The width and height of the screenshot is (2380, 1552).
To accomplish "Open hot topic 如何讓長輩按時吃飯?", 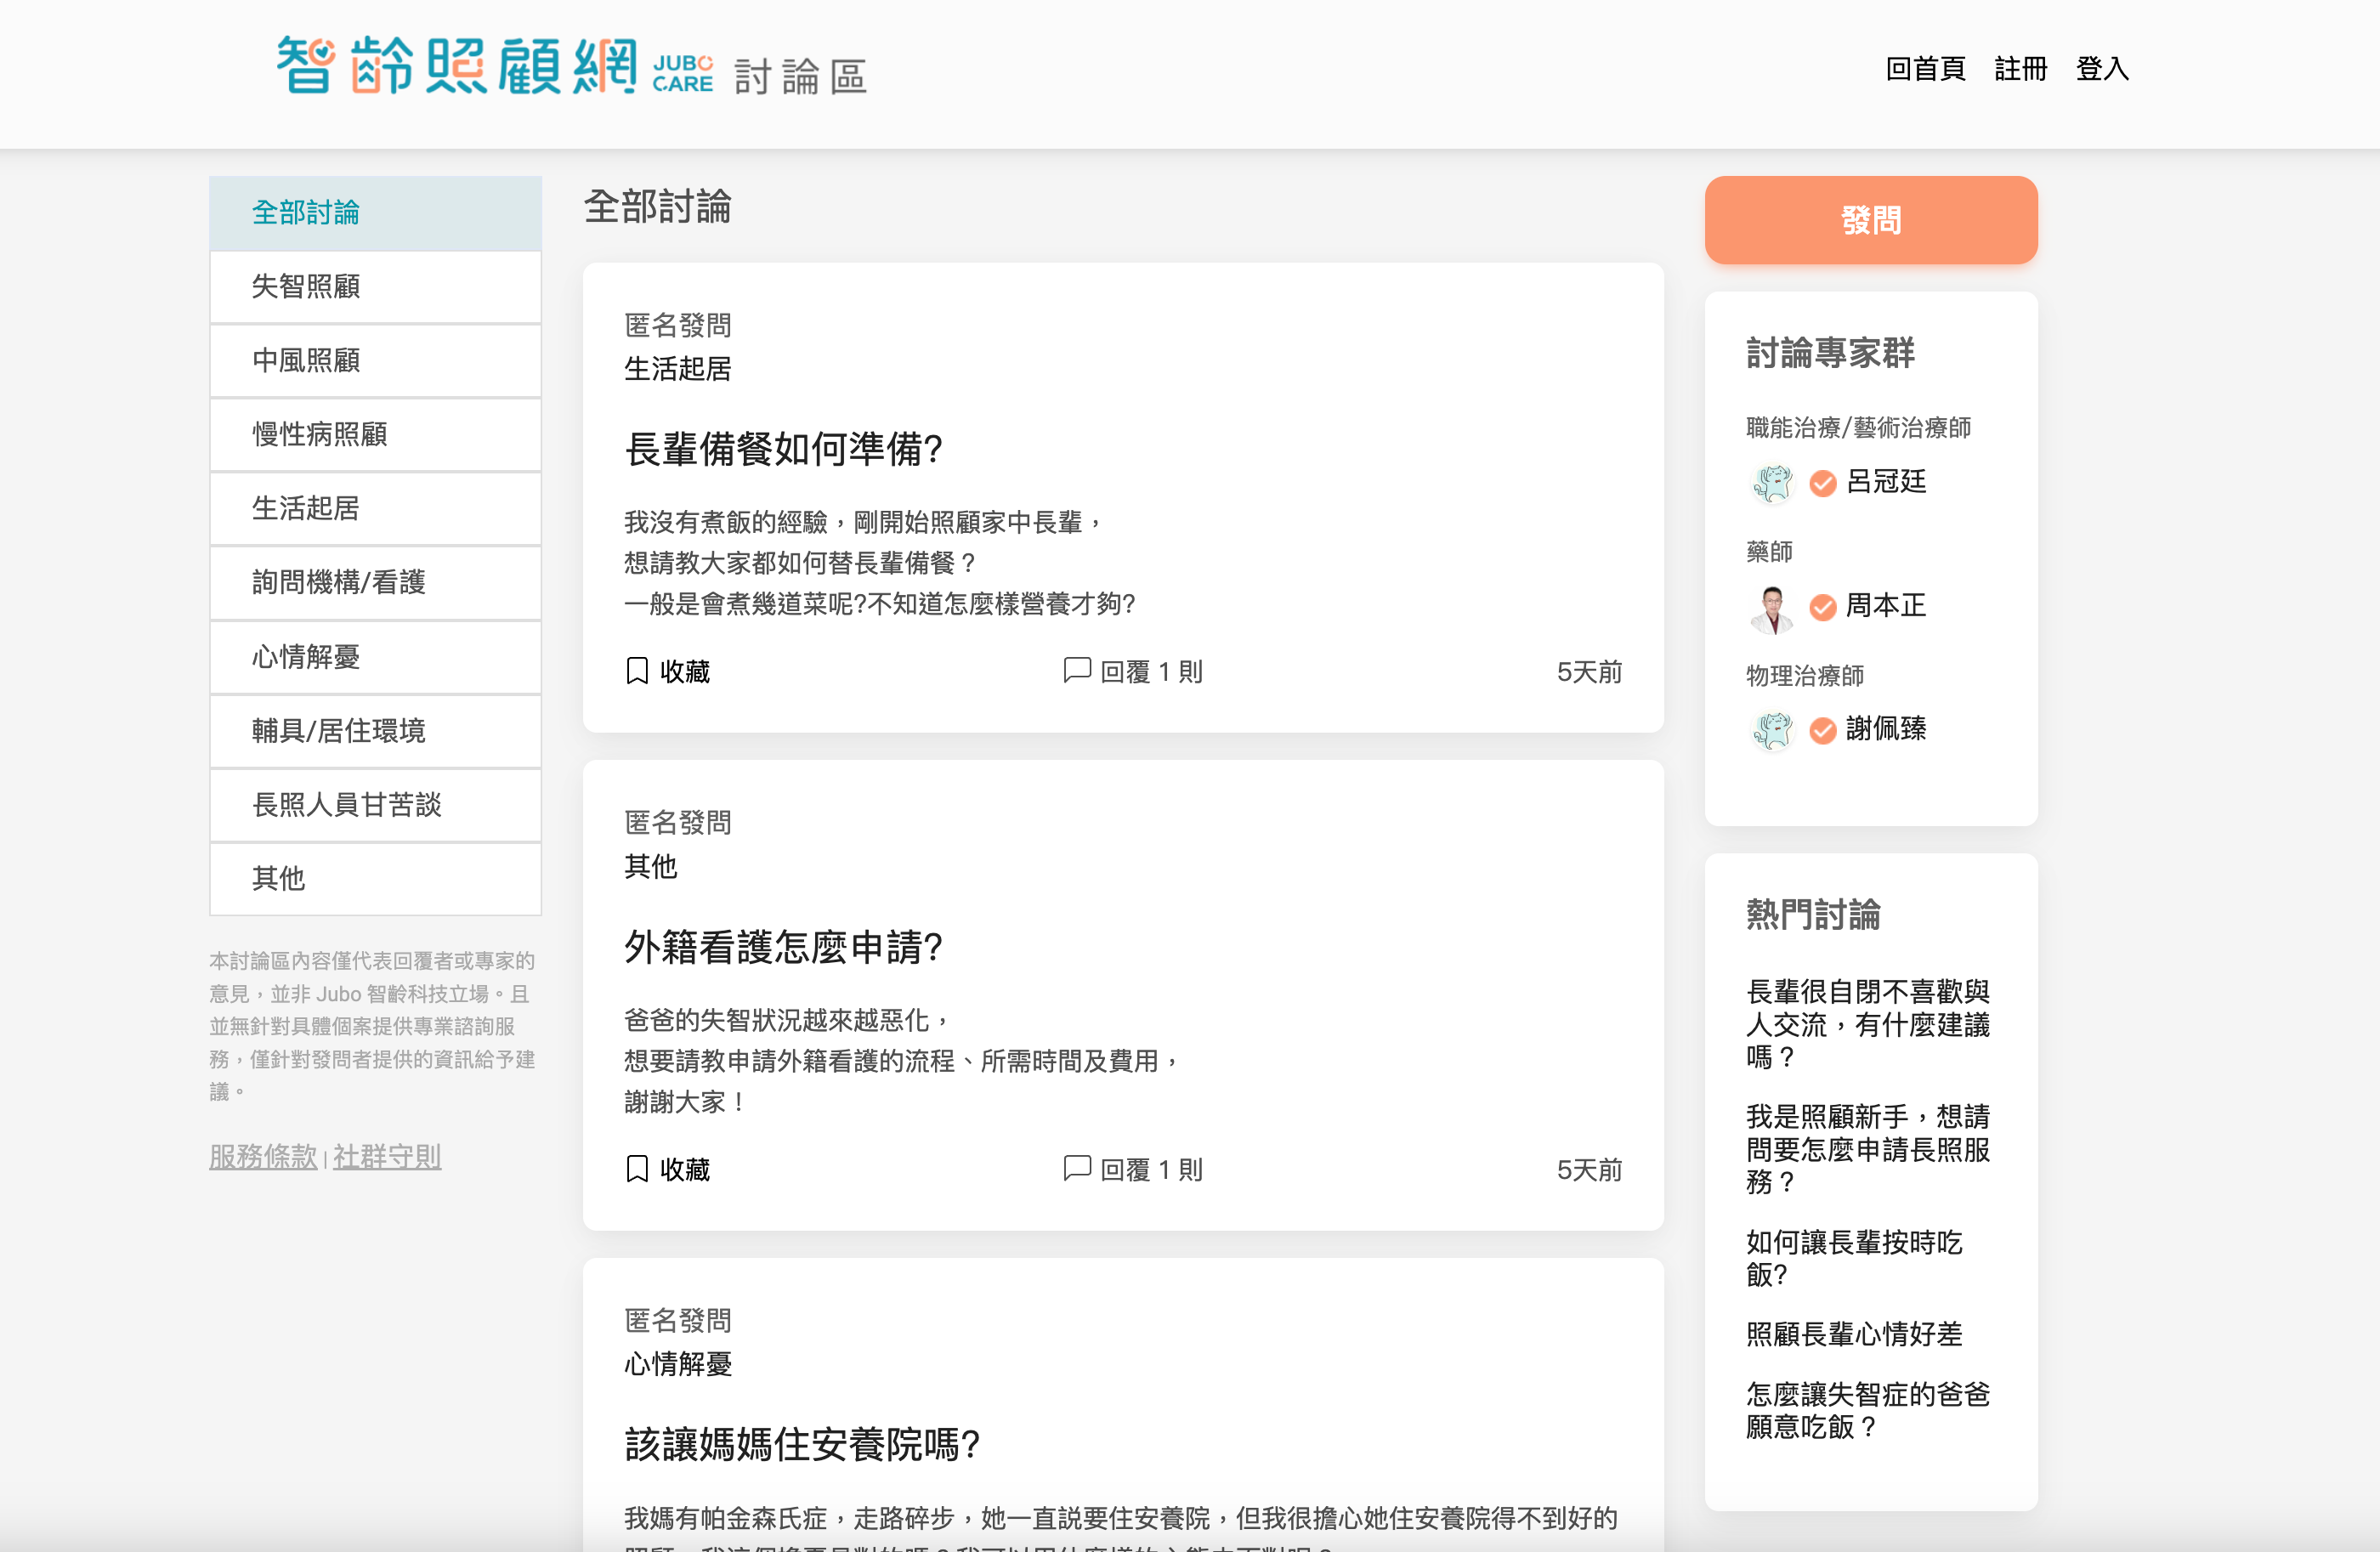I will 1854,1258.
